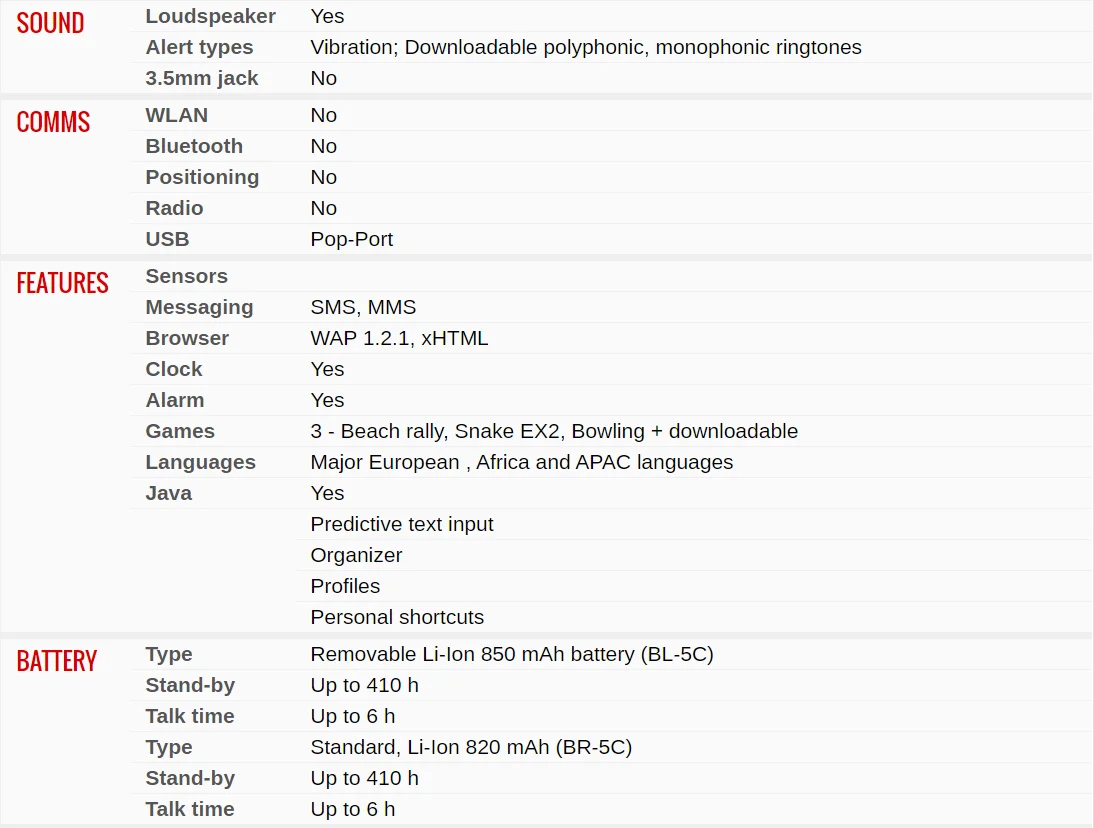1094x828 pixels.
Task: Click the first battery Stand-by label
Action: 190,685
